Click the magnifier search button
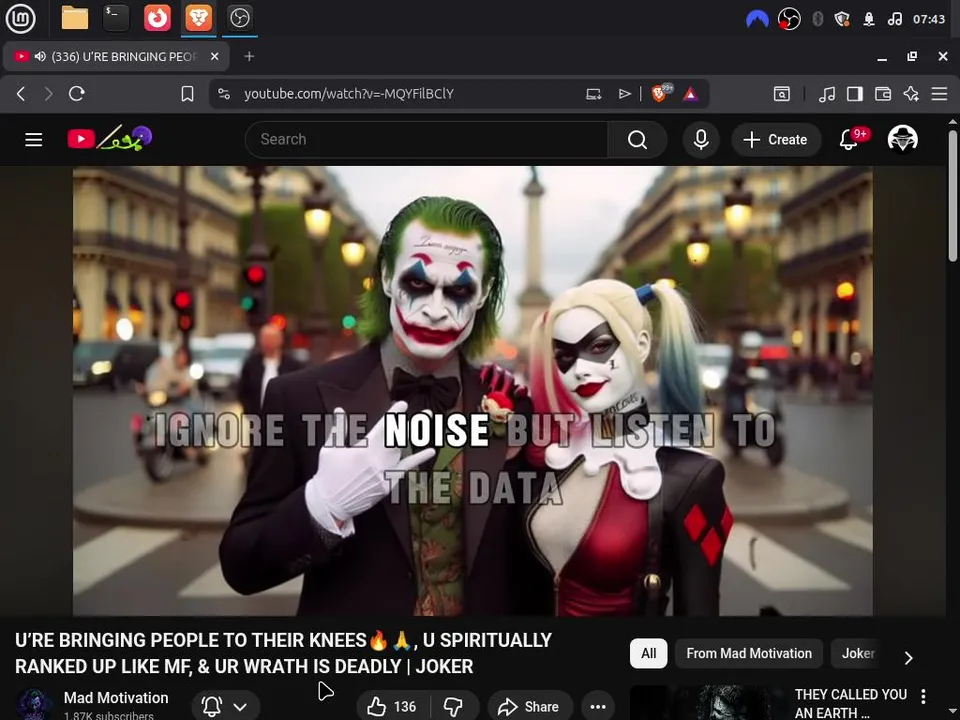Viewport: 960px width, 720px height. point(637,140)
